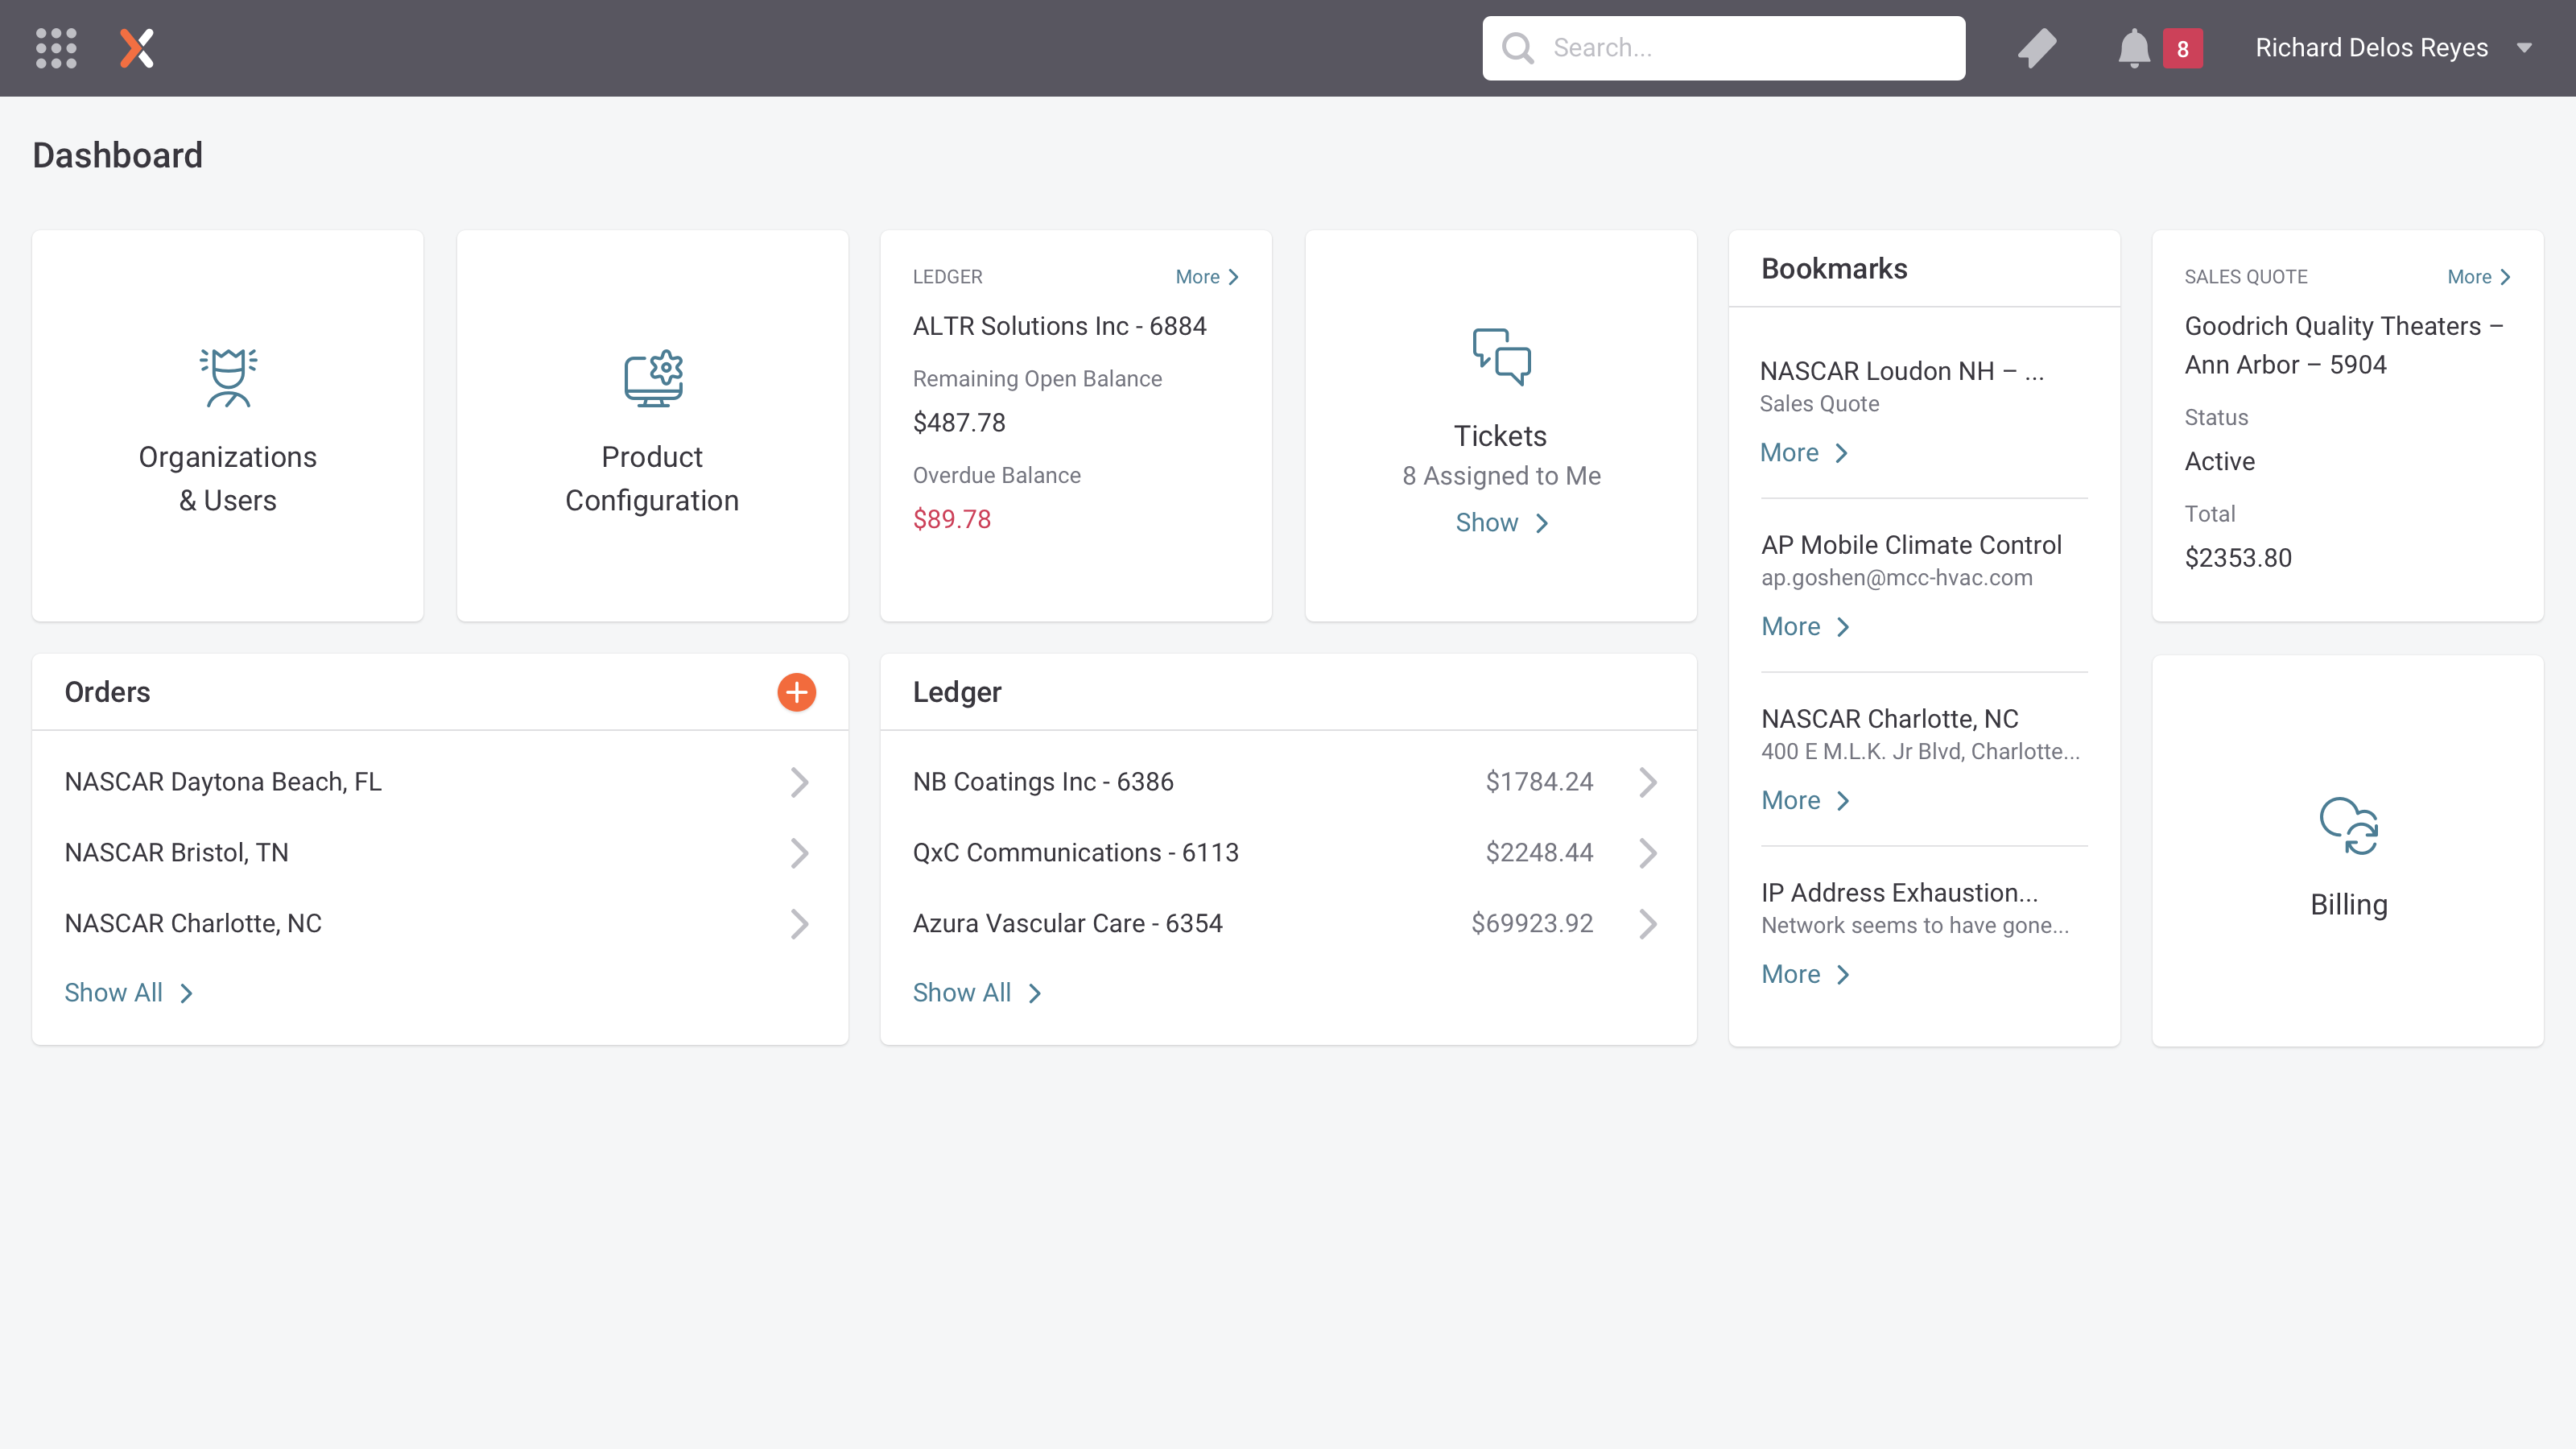The height and width of the screenshot is (1449, 2576).
Task: Select NB Coatings Inc - 6386 row
Action: [x=1288, y=782]
